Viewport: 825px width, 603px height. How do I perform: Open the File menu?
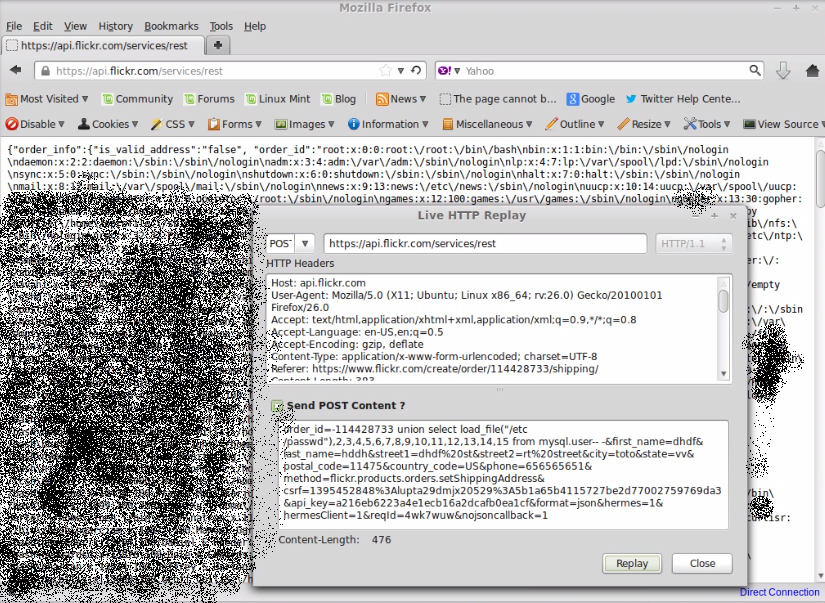tap(14, 26)
